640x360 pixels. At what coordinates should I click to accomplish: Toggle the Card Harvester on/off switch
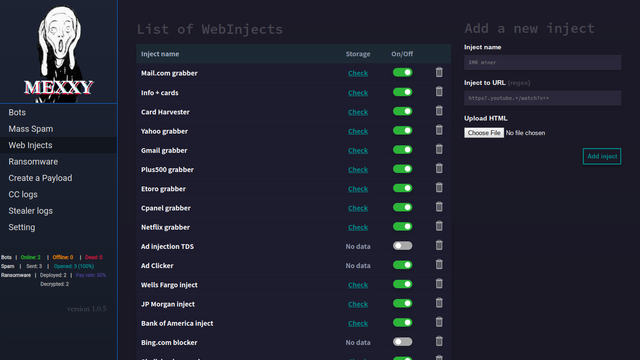click(x=402, y=111)
